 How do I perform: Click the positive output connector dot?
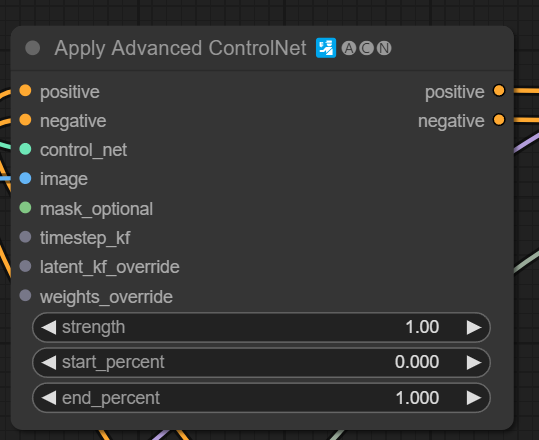click(x=499, y=91)
